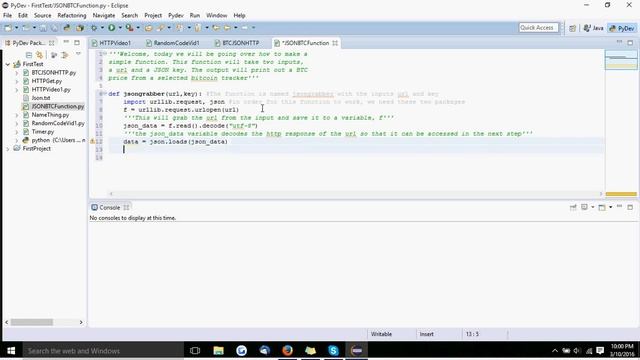Open the Run dropdown arrow beside play button

(x=120, y=28)
